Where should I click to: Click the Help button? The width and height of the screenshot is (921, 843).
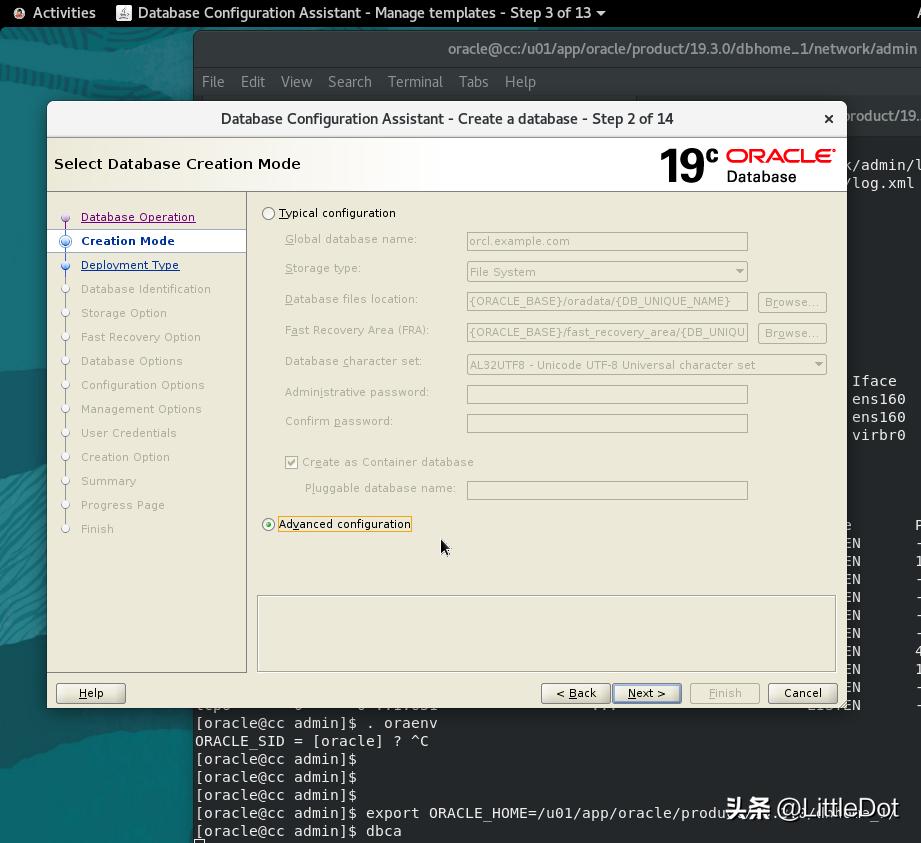(91, 693)
